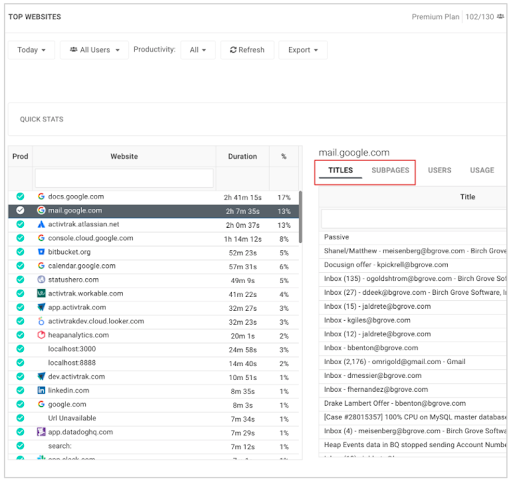Image resolution: width=512 pixels, height=480 pixels.
Task: Sort by the % column header
Action: [x=284, y=156]
